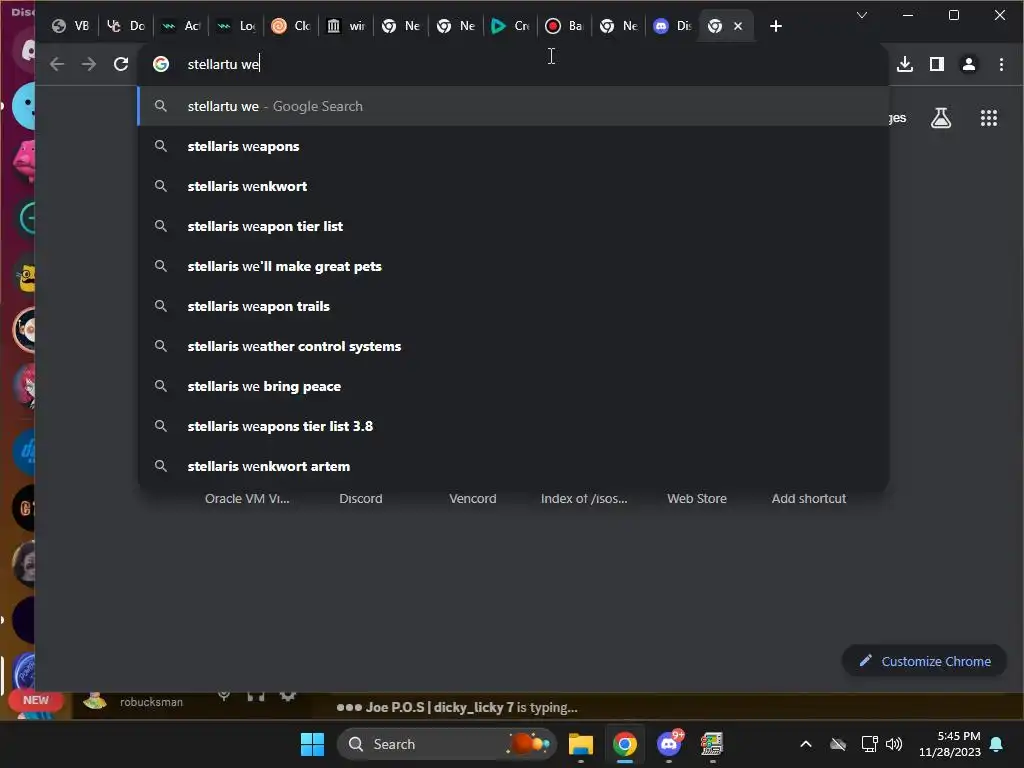Reload the page with refresh icon

pyautogui.click(x=121, y=64)
